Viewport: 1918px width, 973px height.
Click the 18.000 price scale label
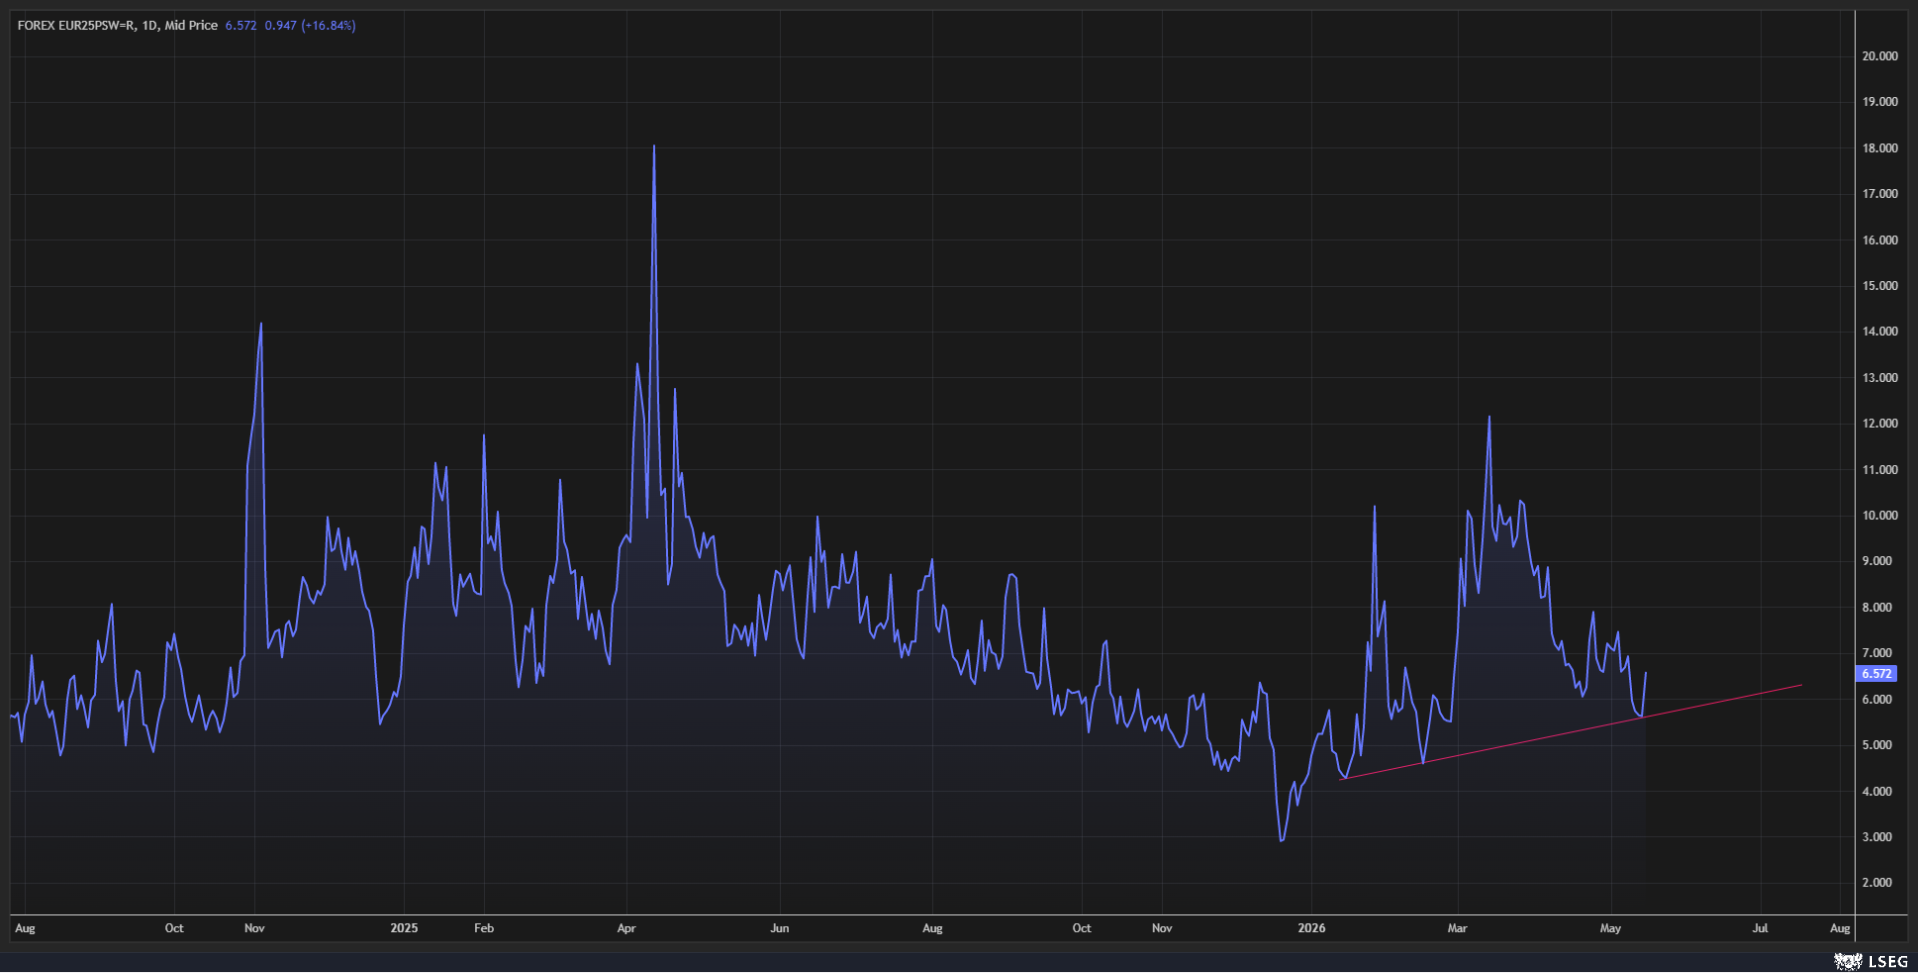[1879, 148]
